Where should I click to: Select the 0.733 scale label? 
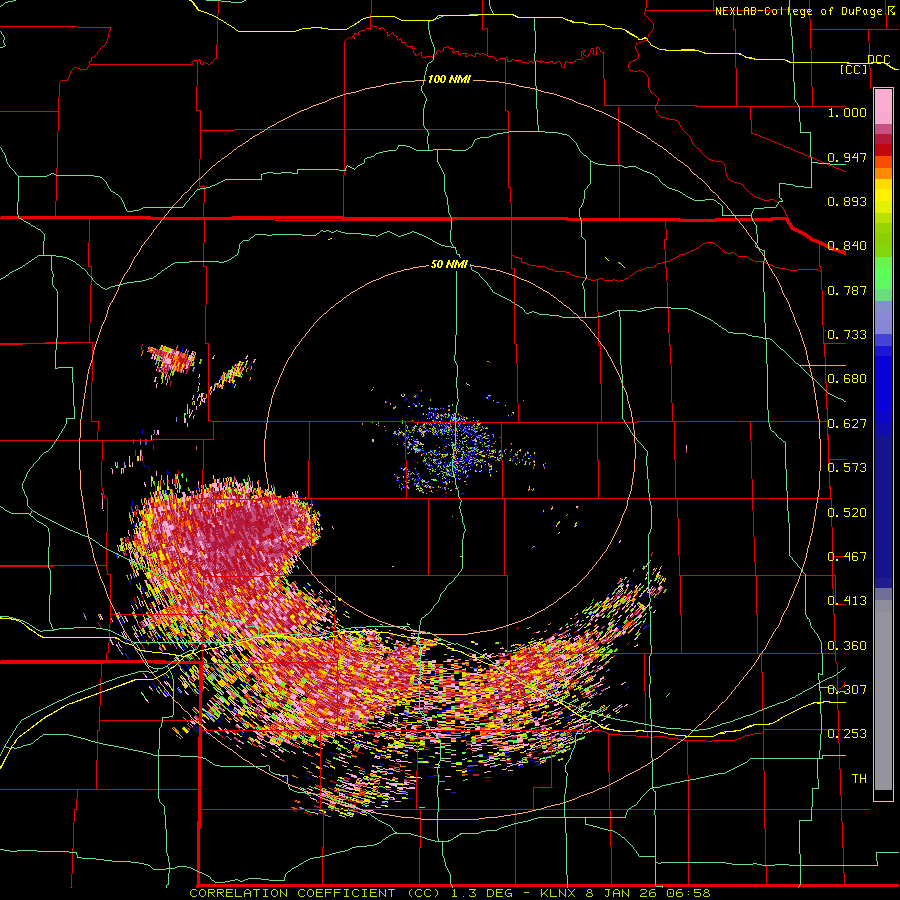(847, 335)
